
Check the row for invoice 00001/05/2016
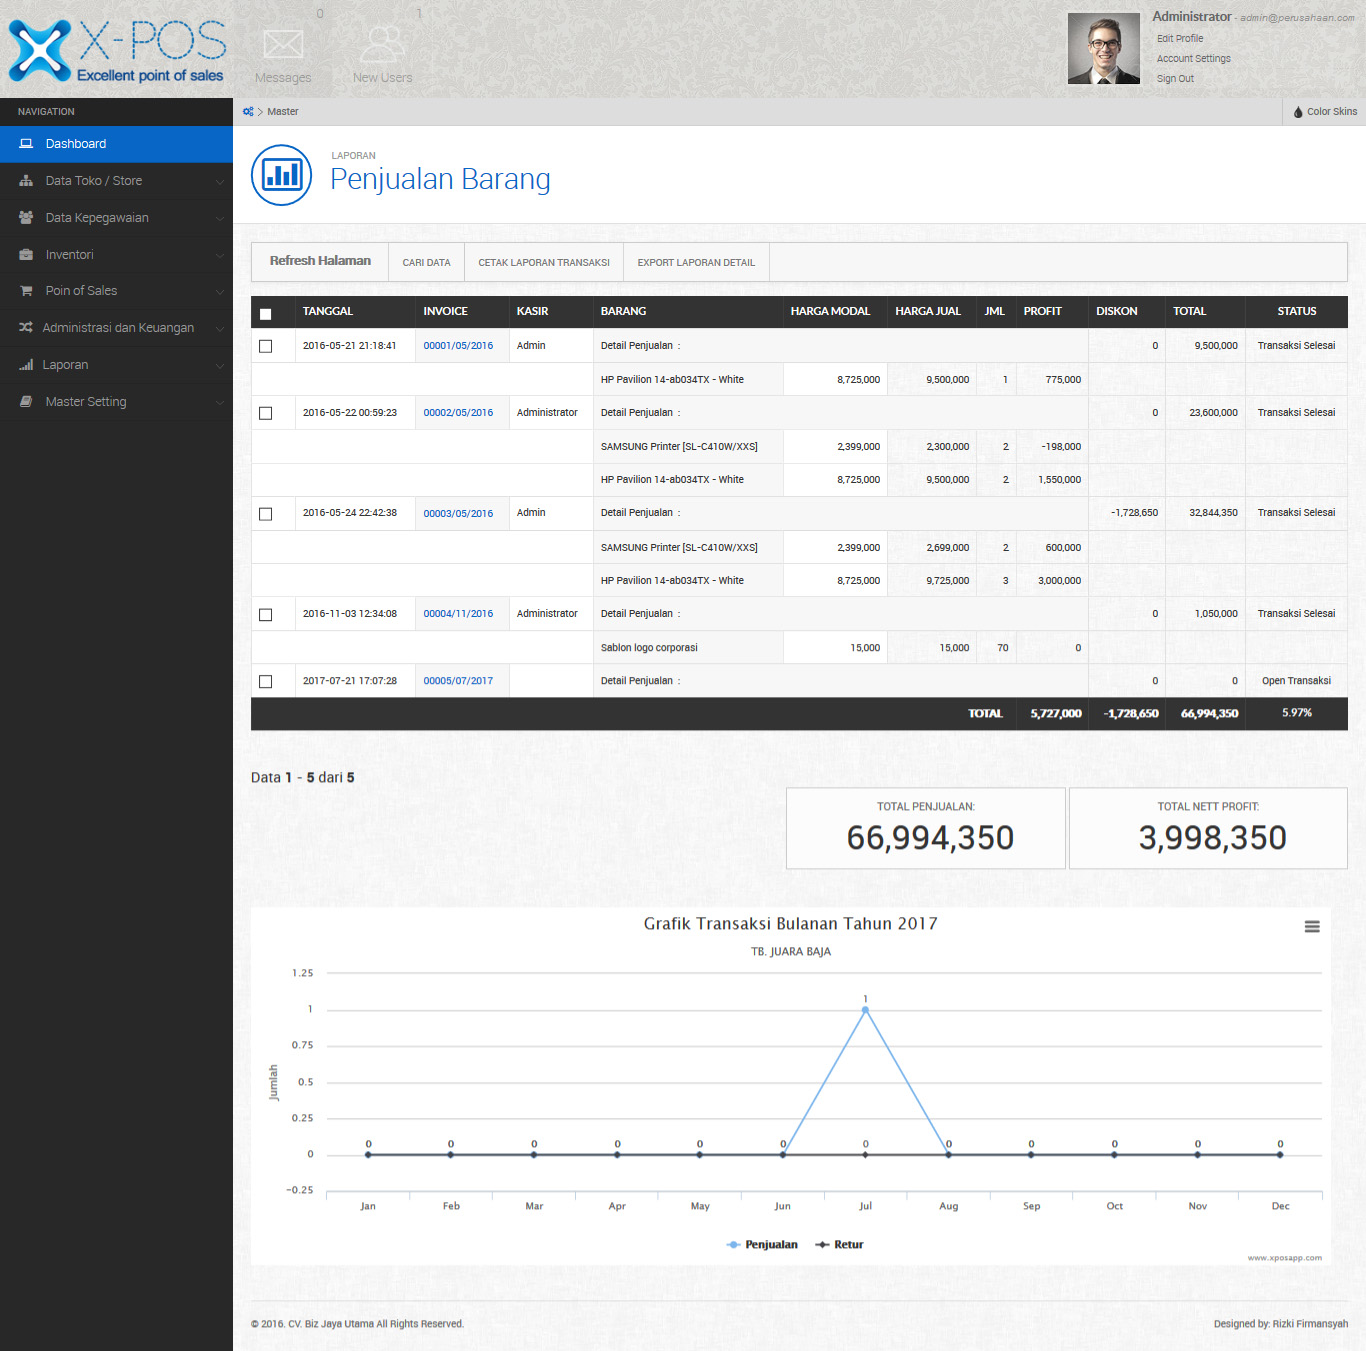(x=266, y=346)
